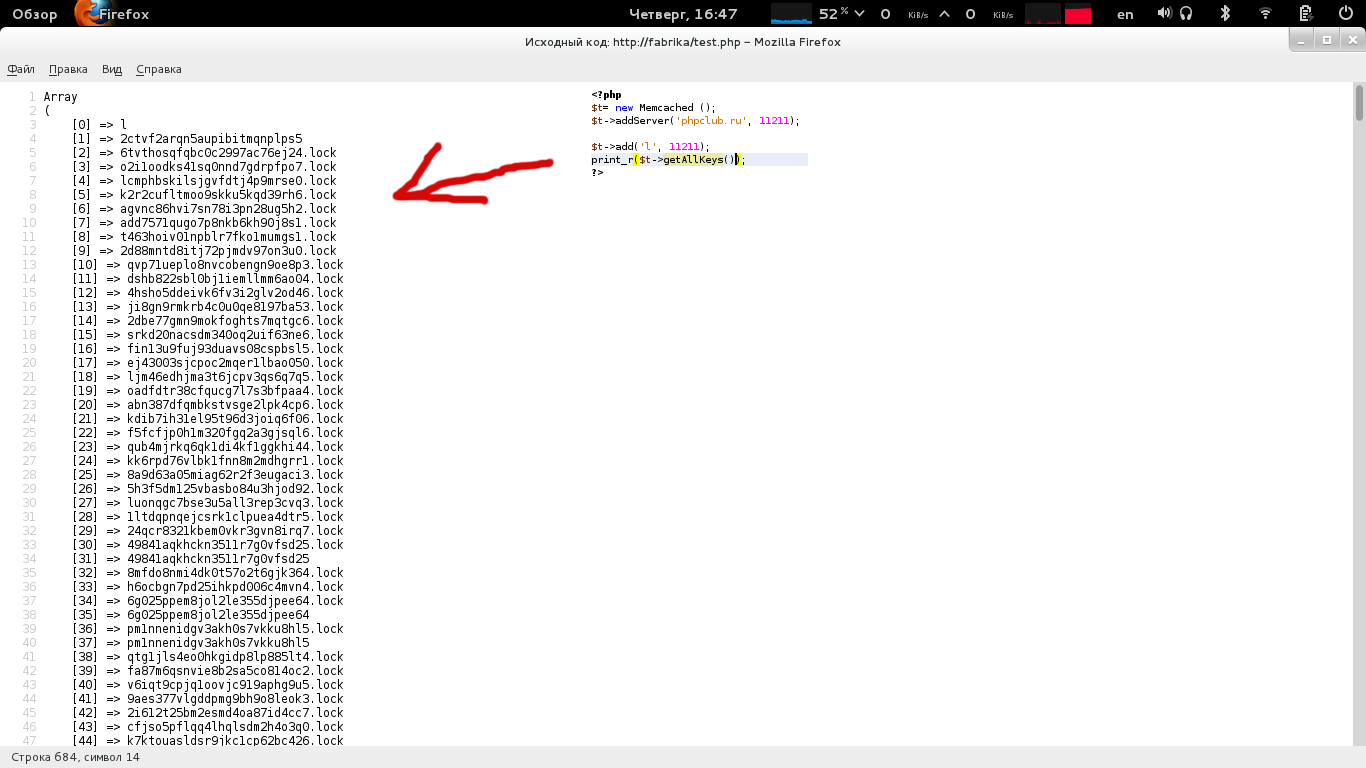Click the word 'Array' on line 1

click(x=61, y=97)
